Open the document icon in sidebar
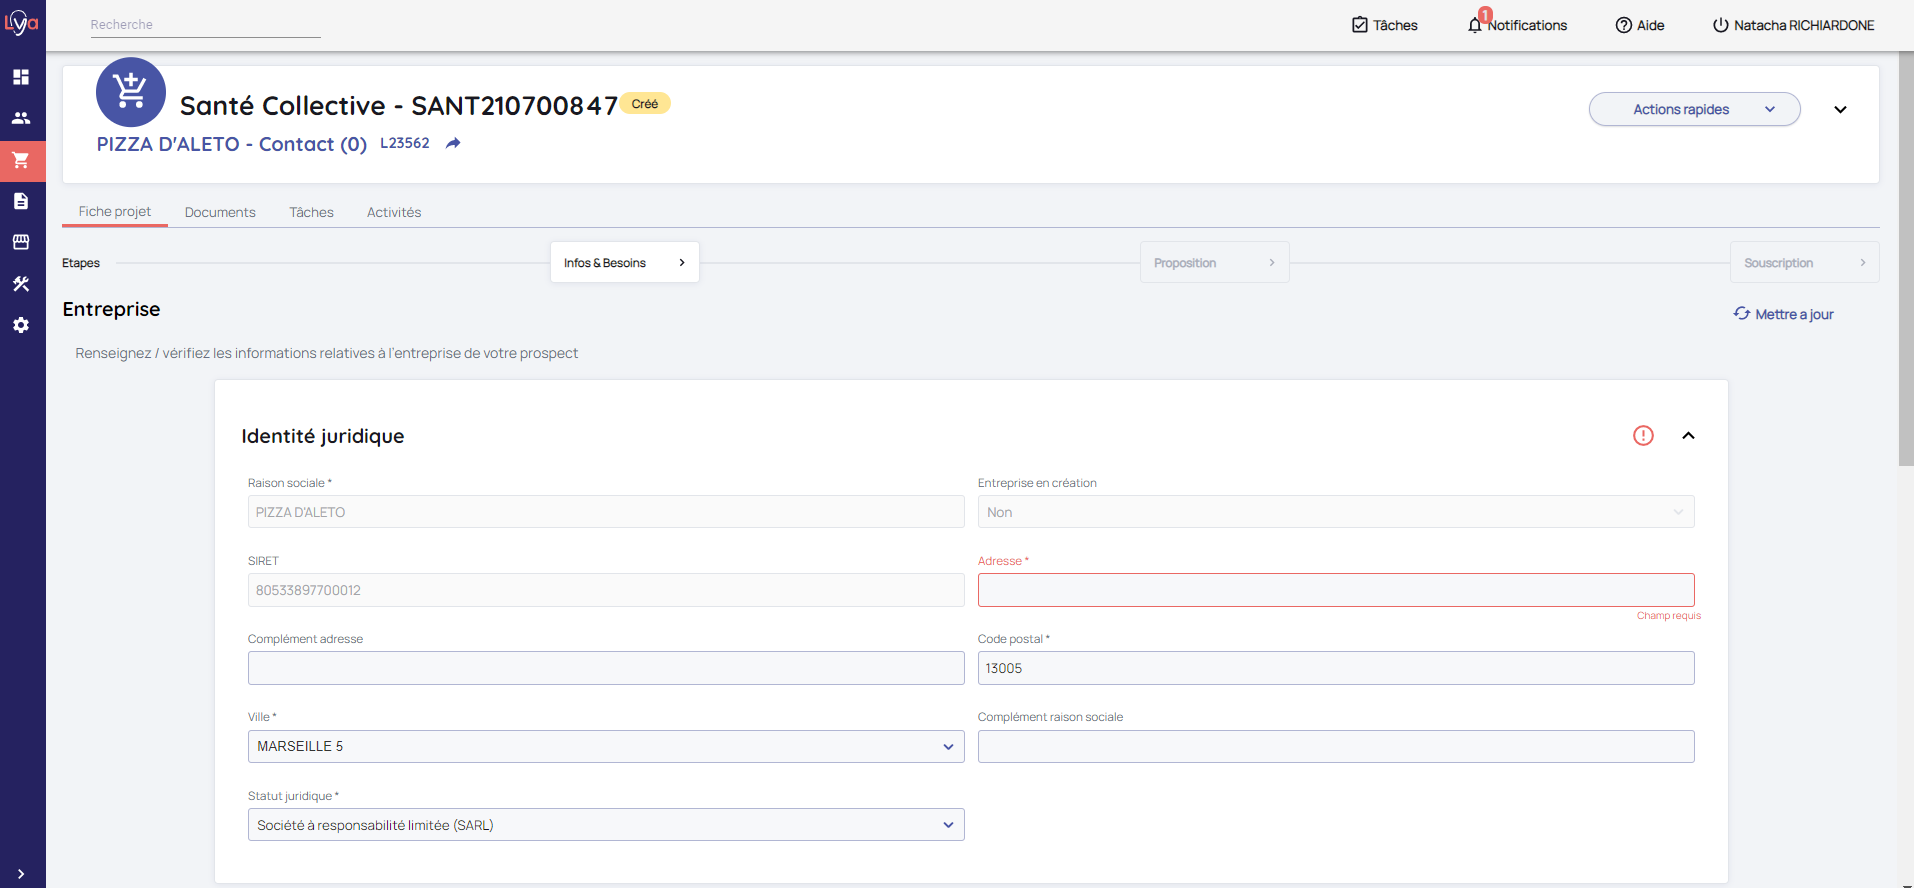This screenshot has width=1914, height=888. [x=21, y=201]
